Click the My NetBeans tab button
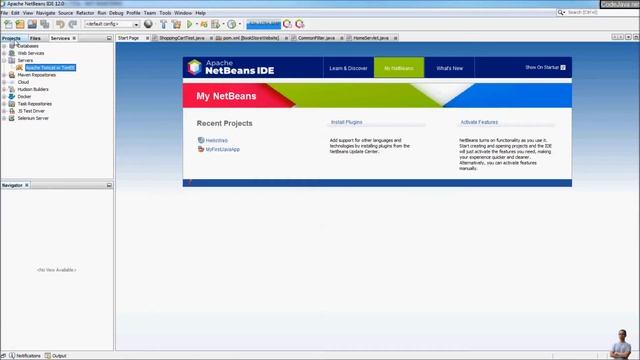The image size is (640, 360). pyautogui.click(x=399, y=68)
